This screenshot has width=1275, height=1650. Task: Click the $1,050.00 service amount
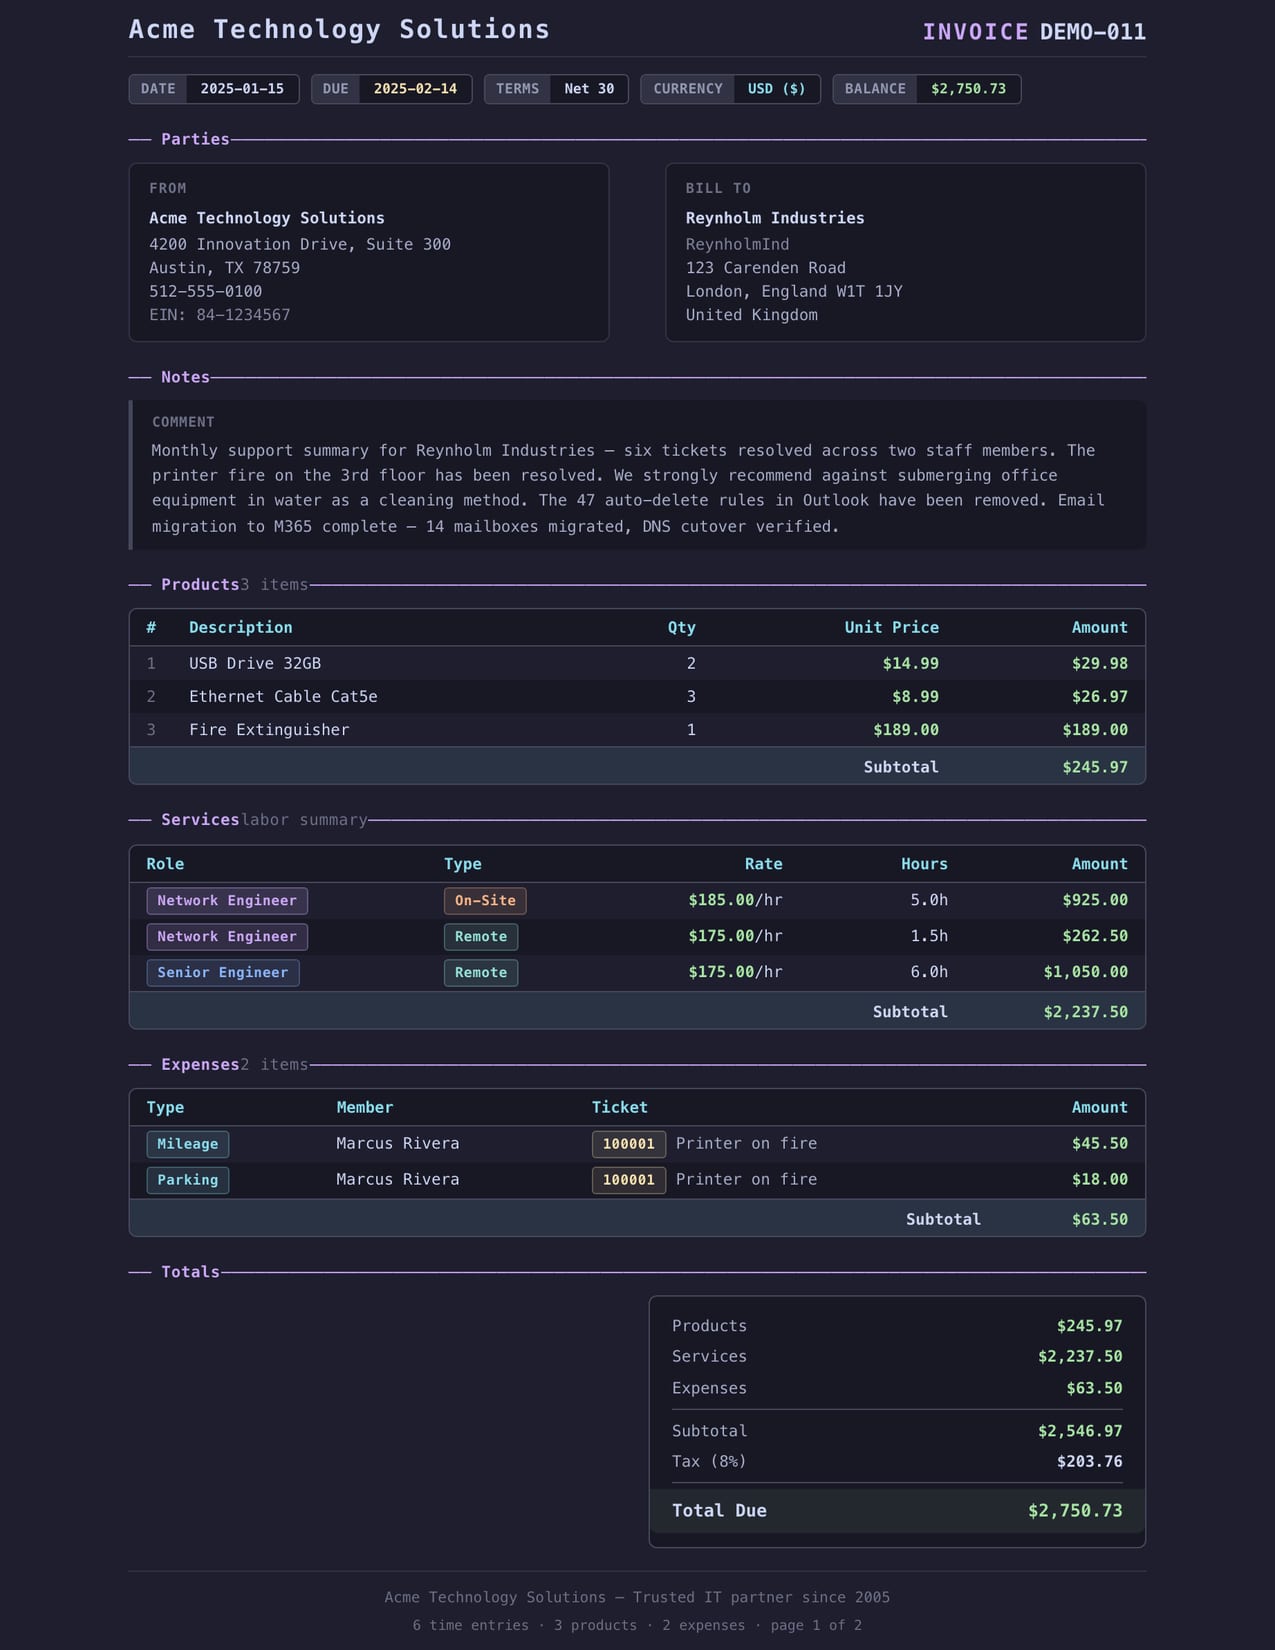(x=1085, y=972)
